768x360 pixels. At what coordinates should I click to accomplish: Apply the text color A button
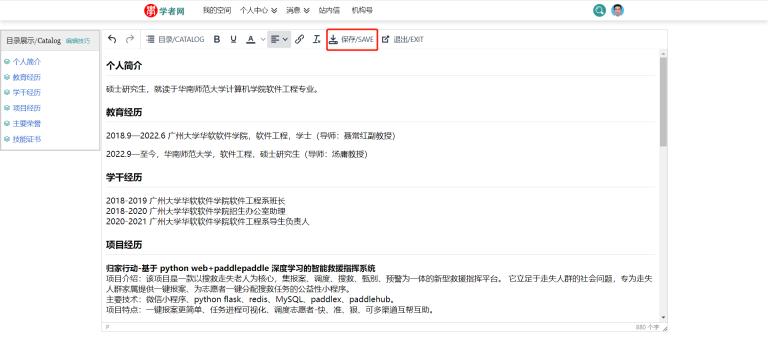point(250,39)
